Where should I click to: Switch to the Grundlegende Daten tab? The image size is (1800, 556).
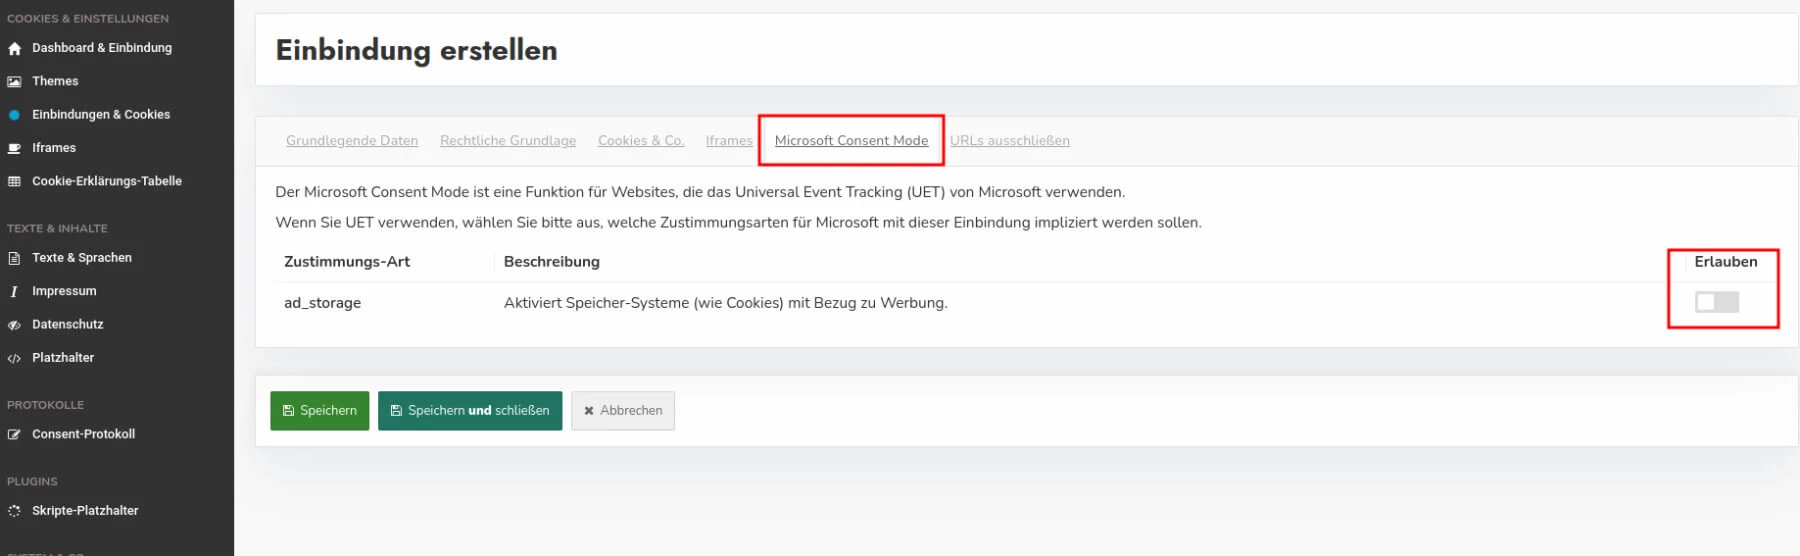point(352,141)
